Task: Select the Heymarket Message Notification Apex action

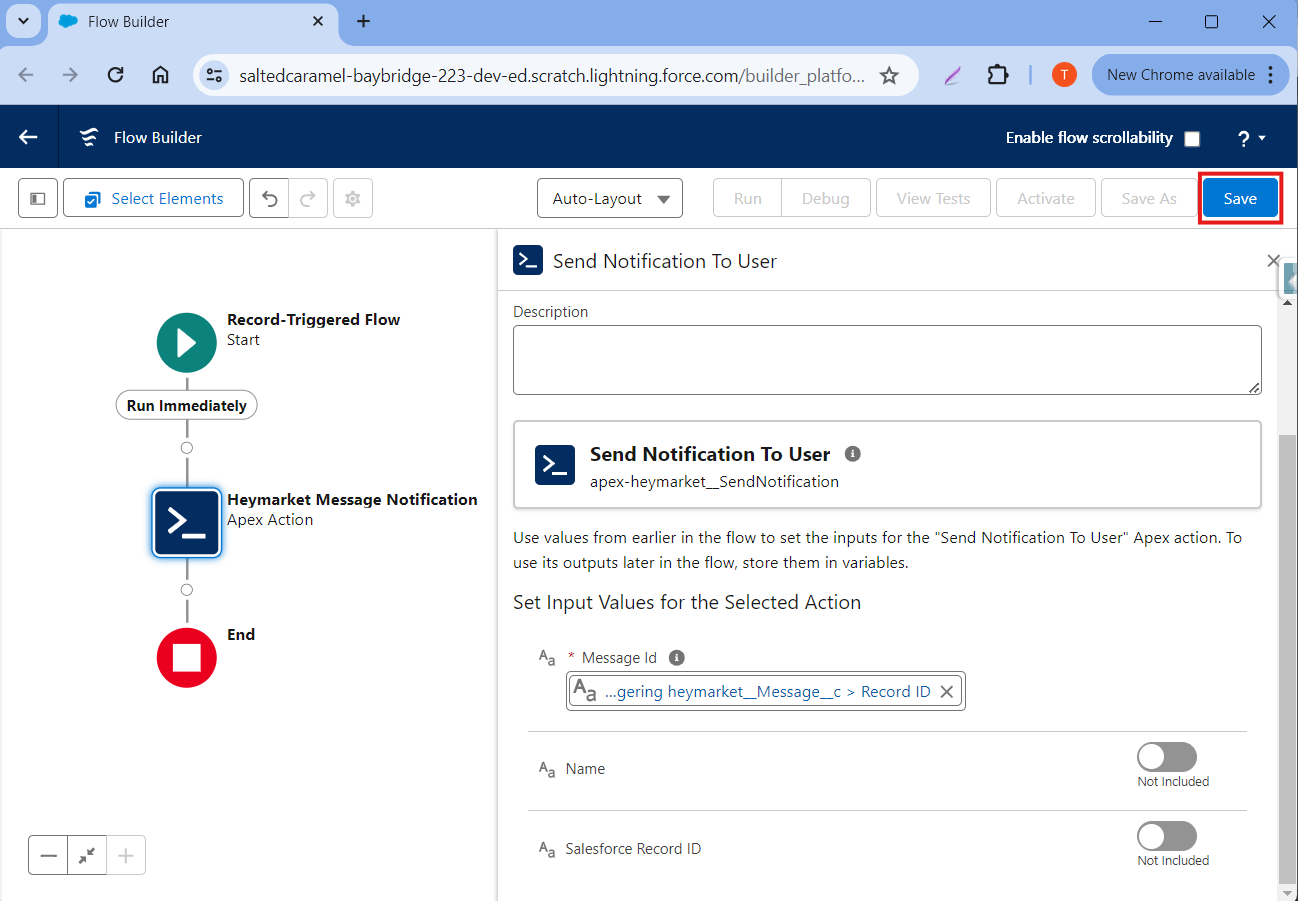Action: (x=187, y=522)
